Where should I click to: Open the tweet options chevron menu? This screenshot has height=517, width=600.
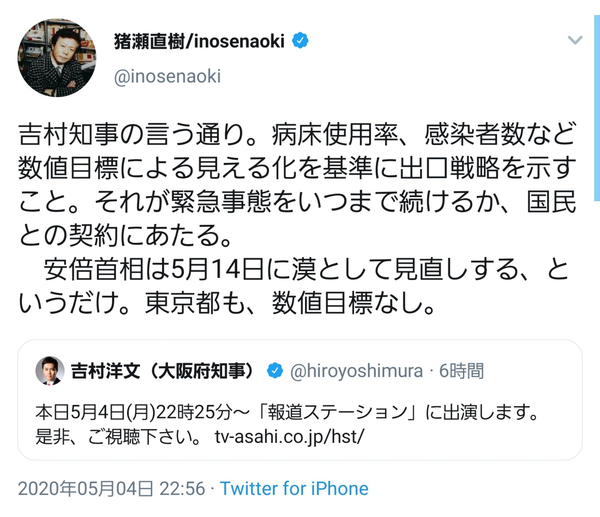575,41
